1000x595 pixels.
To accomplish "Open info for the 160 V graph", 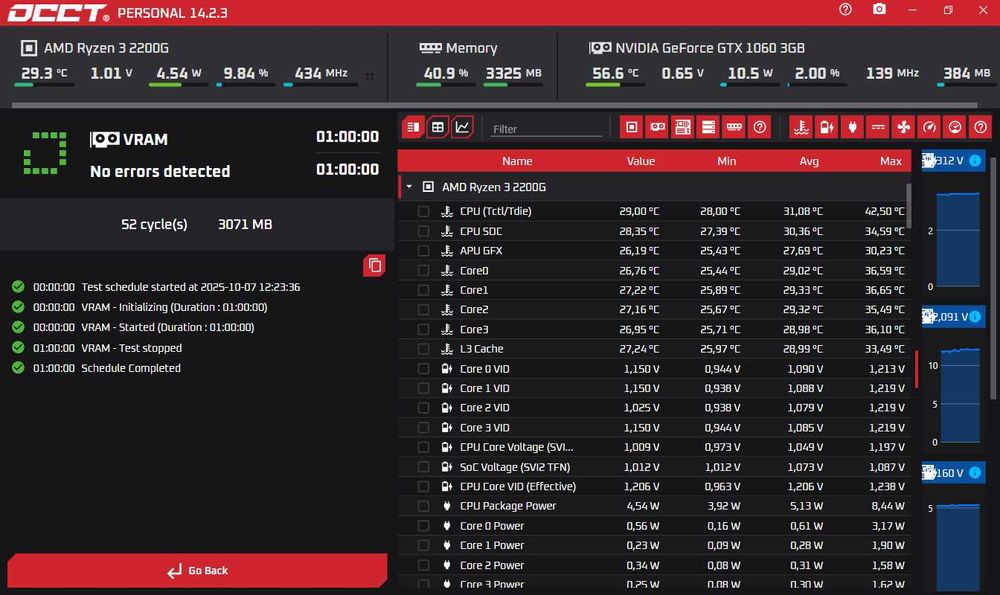I will tap(975, 473).
